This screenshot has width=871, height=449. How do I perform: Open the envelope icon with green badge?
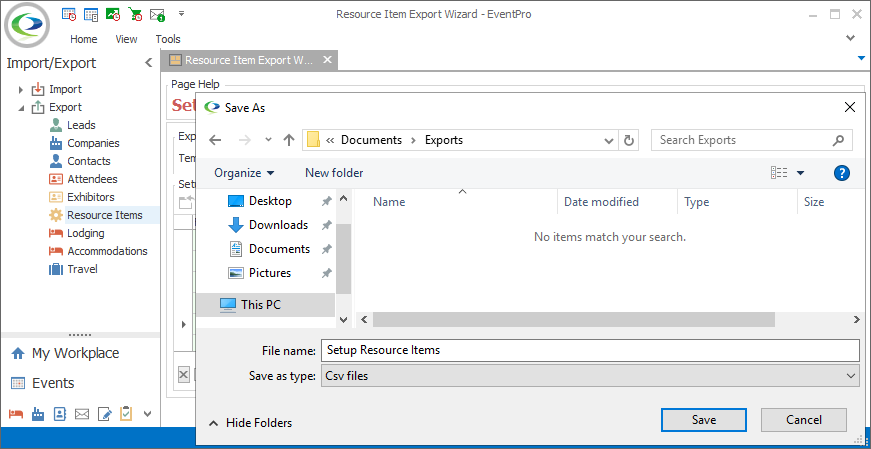click(x=158, y=14)
